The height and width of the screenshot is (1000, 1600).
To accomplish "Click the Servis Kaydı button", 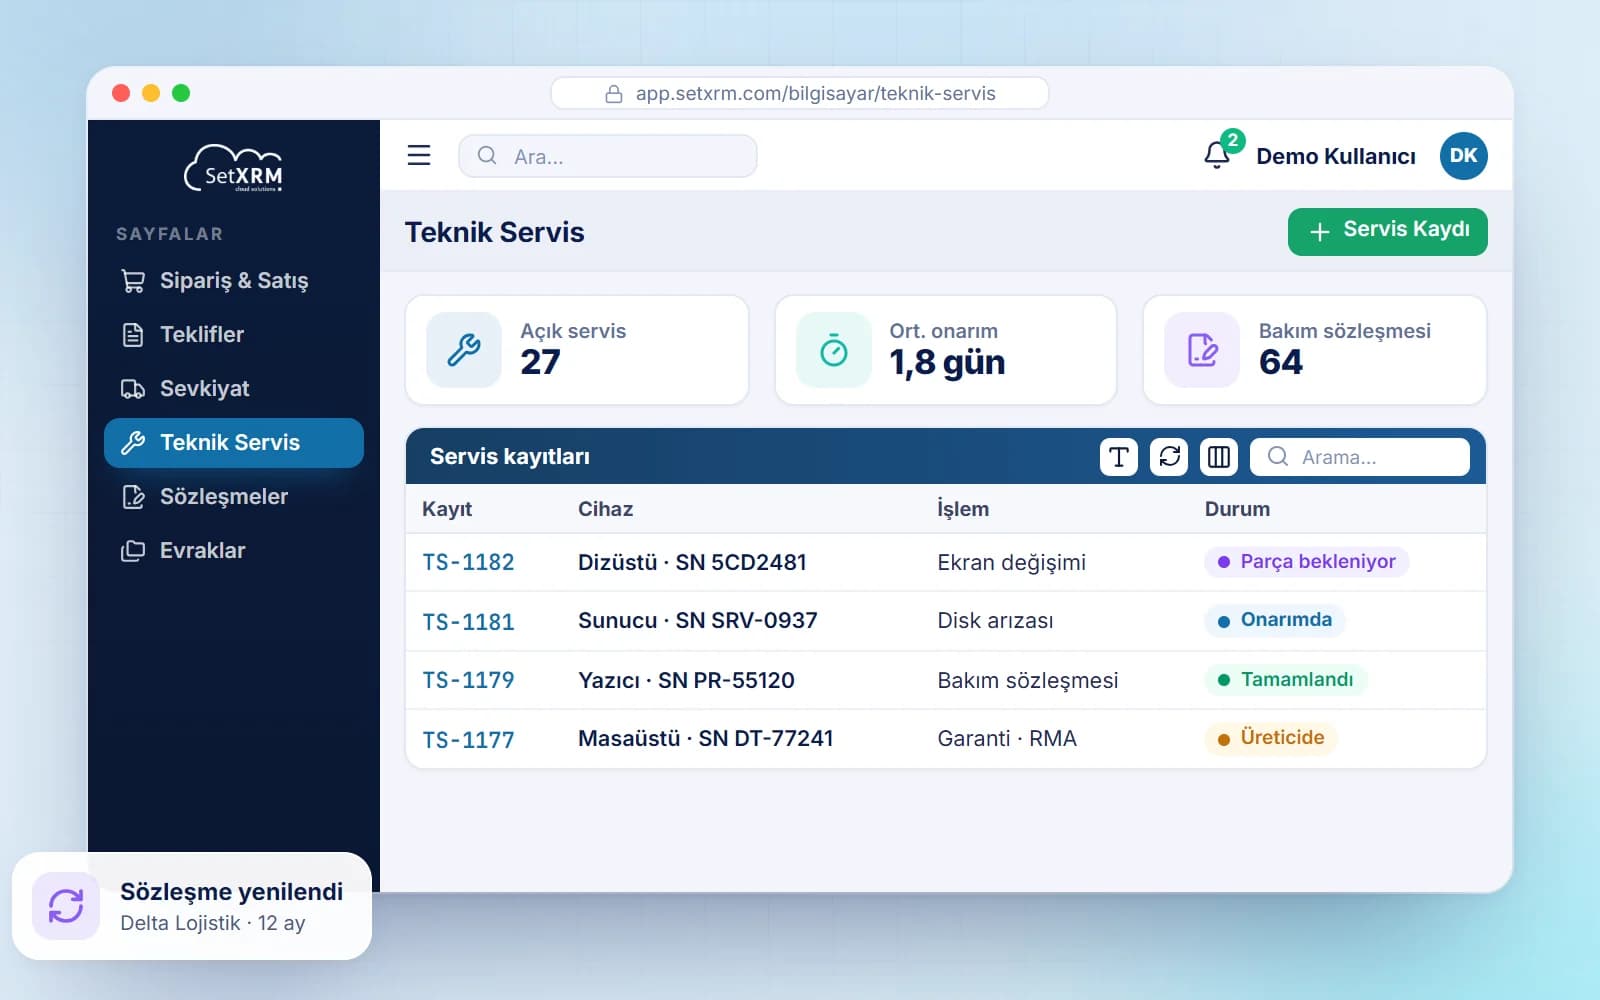I will (x=1387, y=231).
